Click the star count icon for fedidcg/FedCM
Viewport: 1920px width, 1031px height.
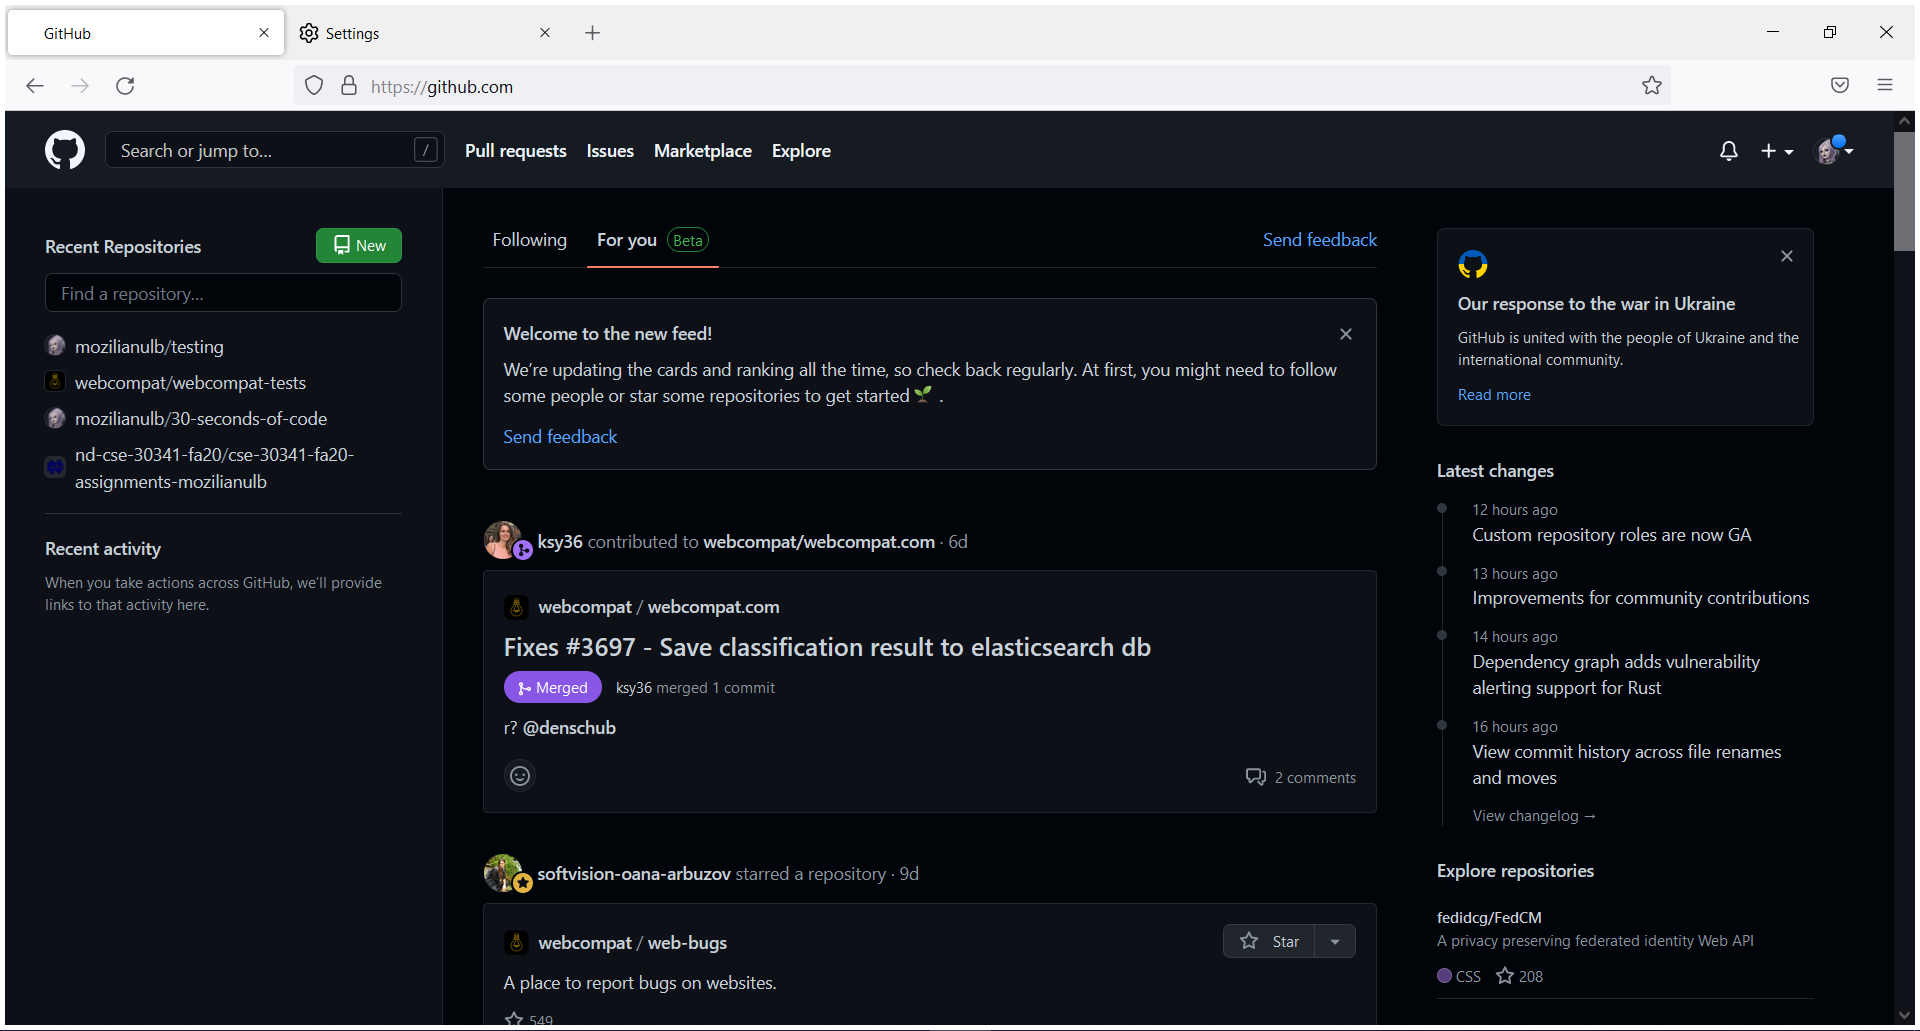1505,976
